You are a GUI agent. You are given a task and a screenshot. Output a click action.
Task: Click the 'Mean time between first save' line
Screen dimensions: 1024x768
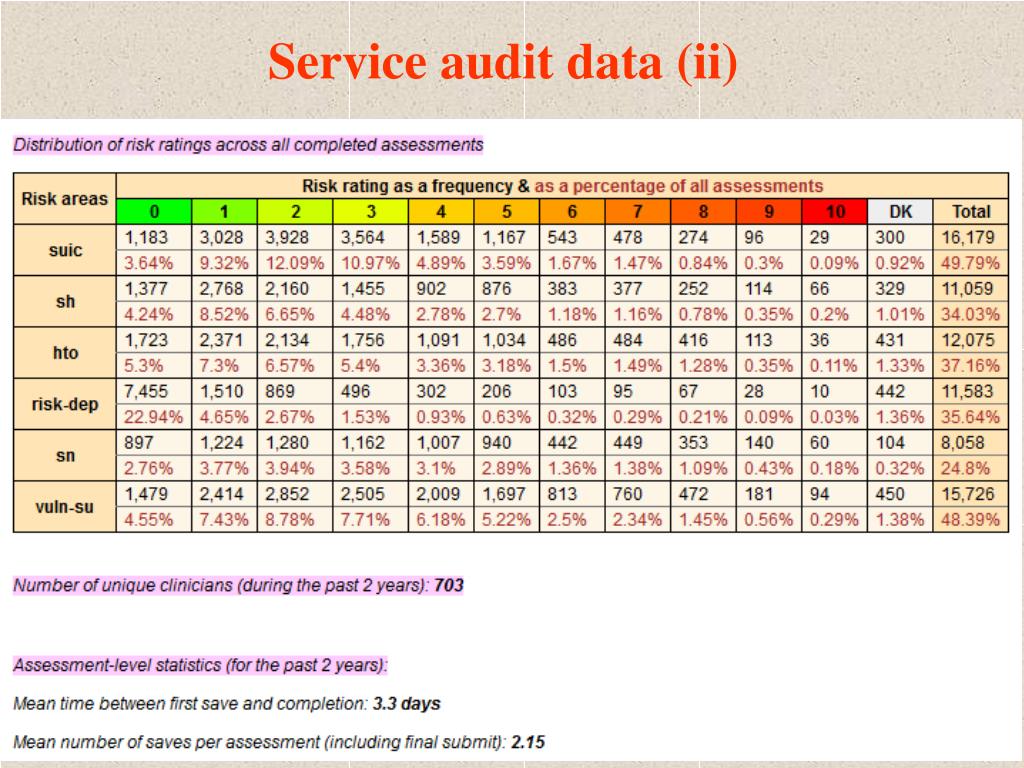[x=227, y=704]
